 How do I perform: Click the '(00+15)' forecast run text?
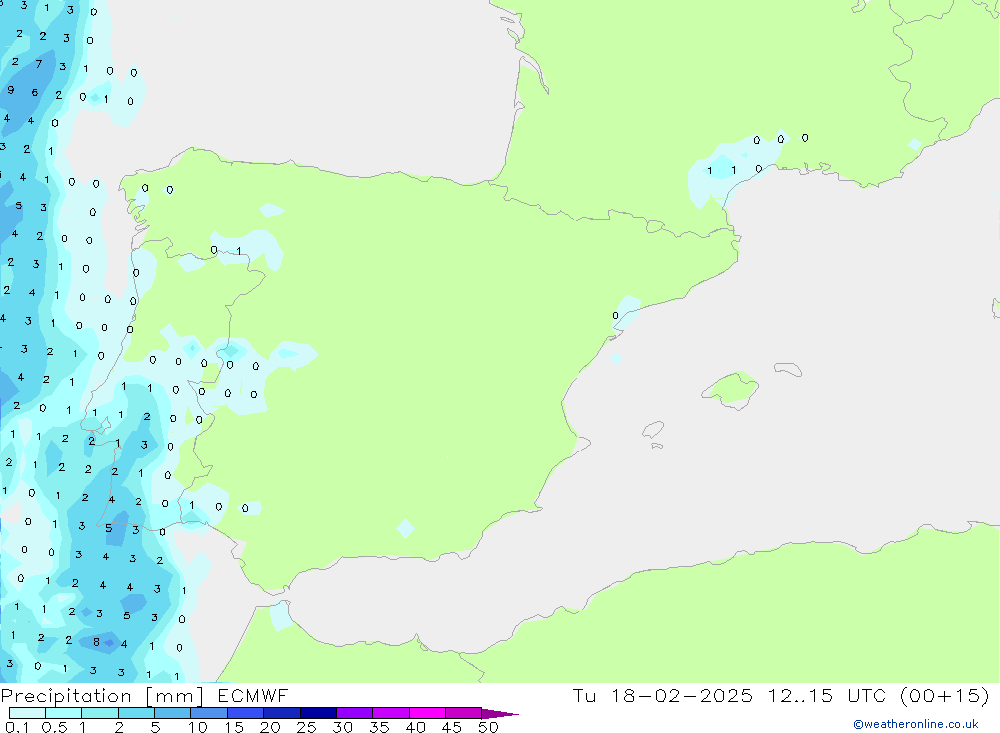coord(945,696)
